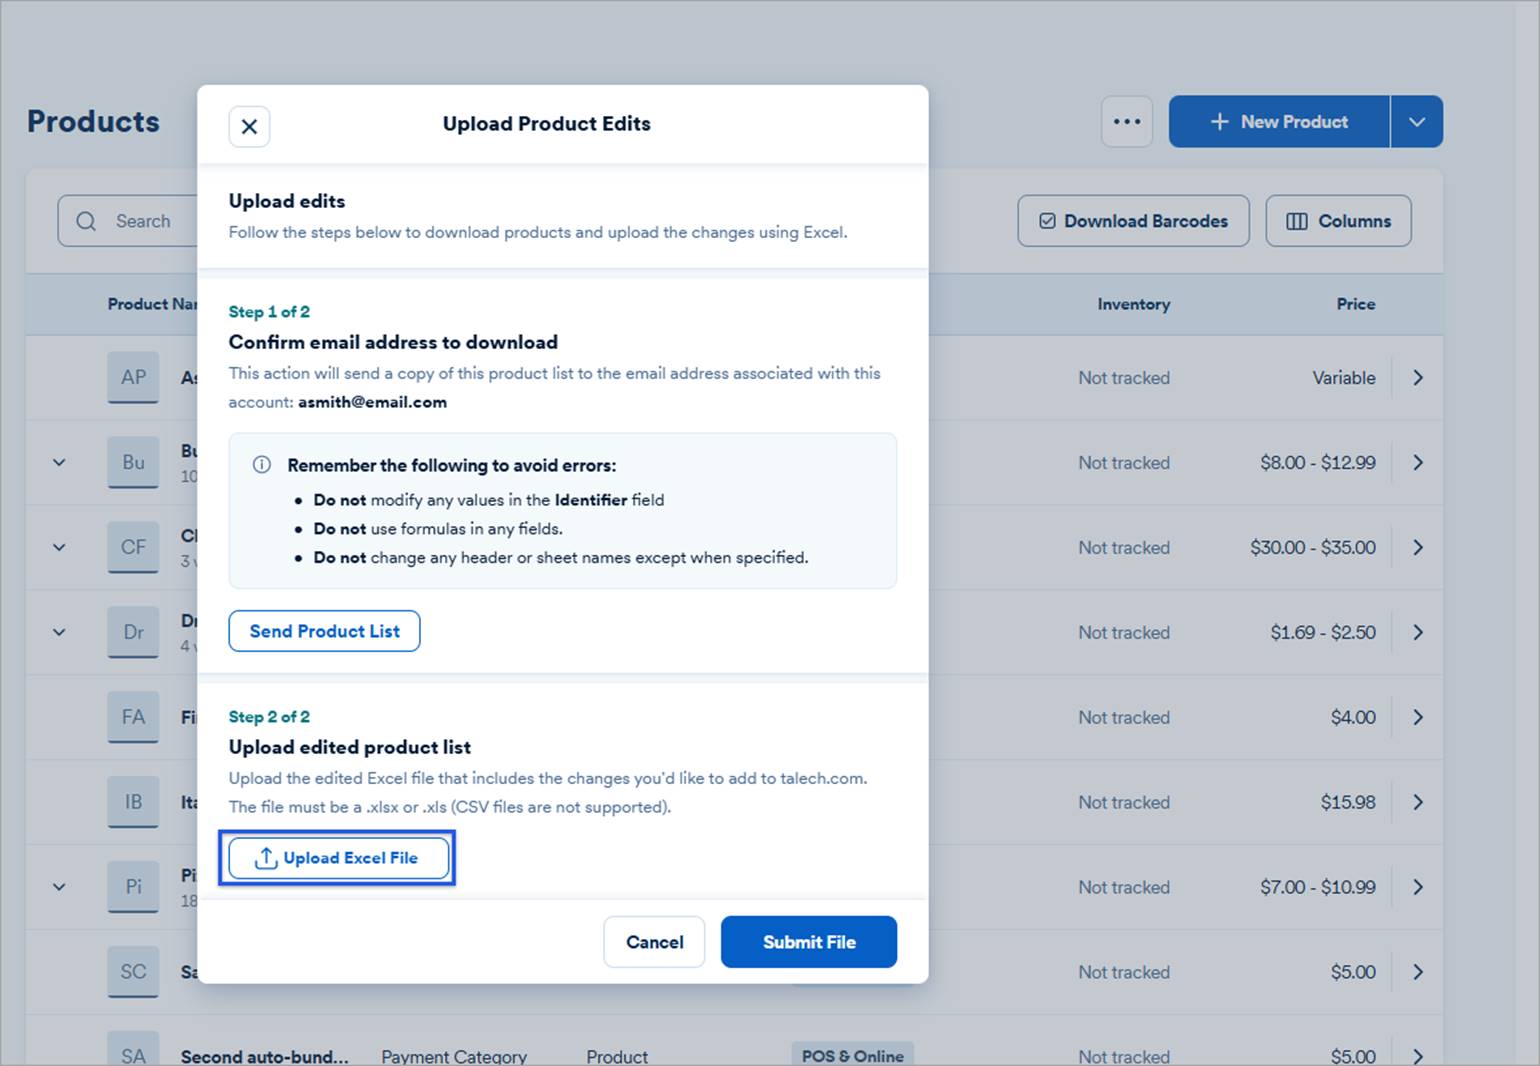Cancel the upload dialog
Screen dimensions: 1540x1066
pyautogui.click(x=654, y=941)
